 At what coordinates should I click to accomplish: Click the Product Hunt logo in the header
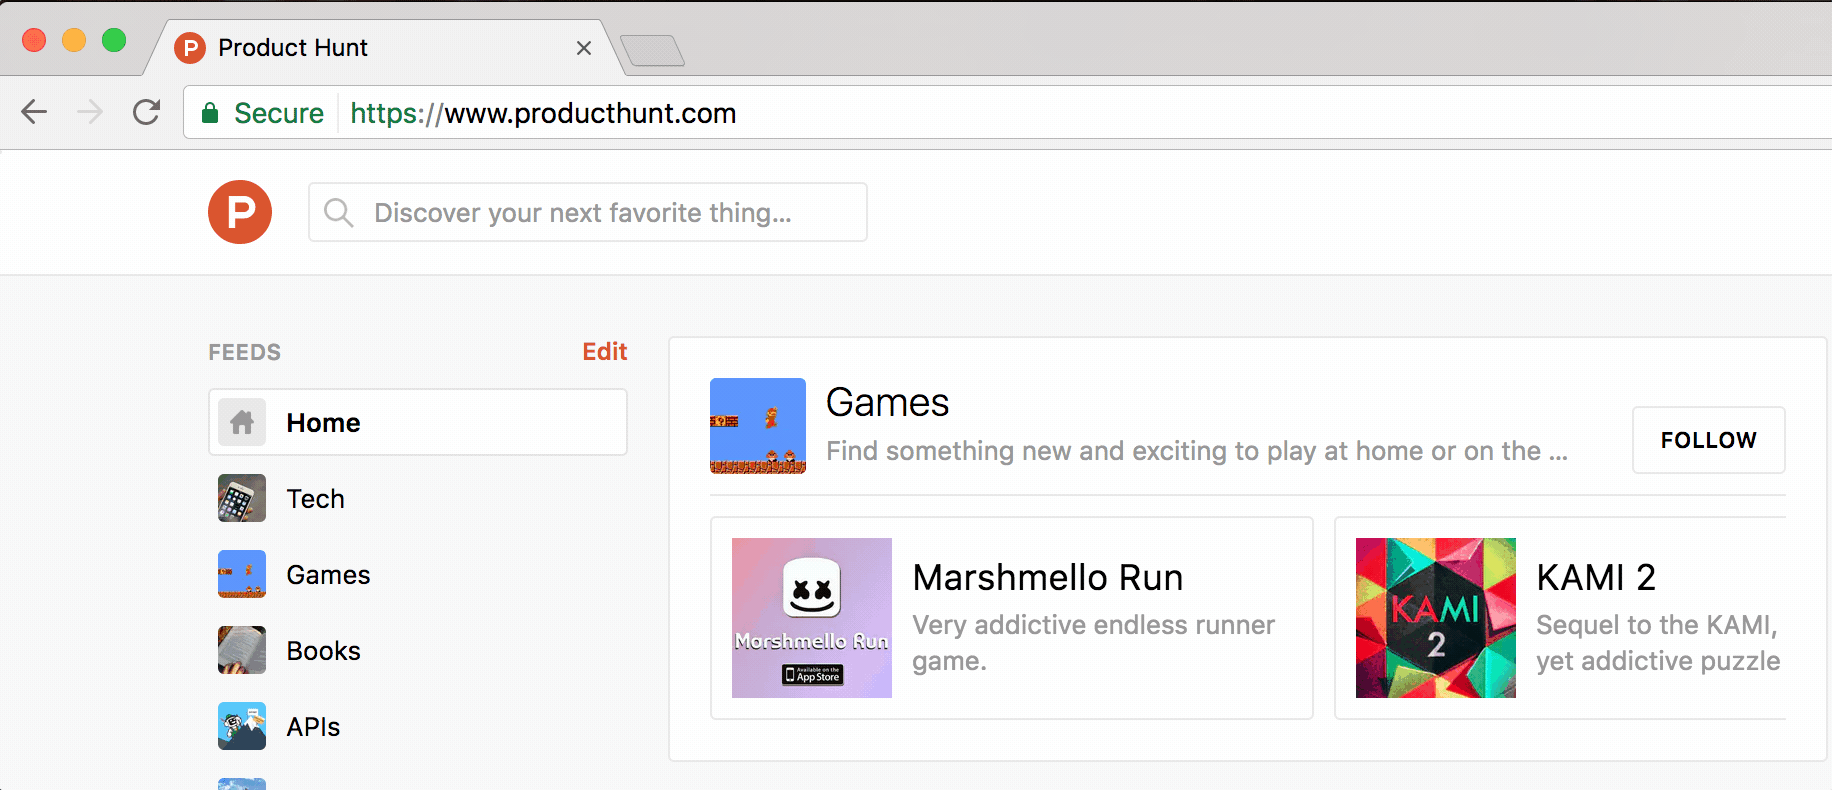[240, 212]
